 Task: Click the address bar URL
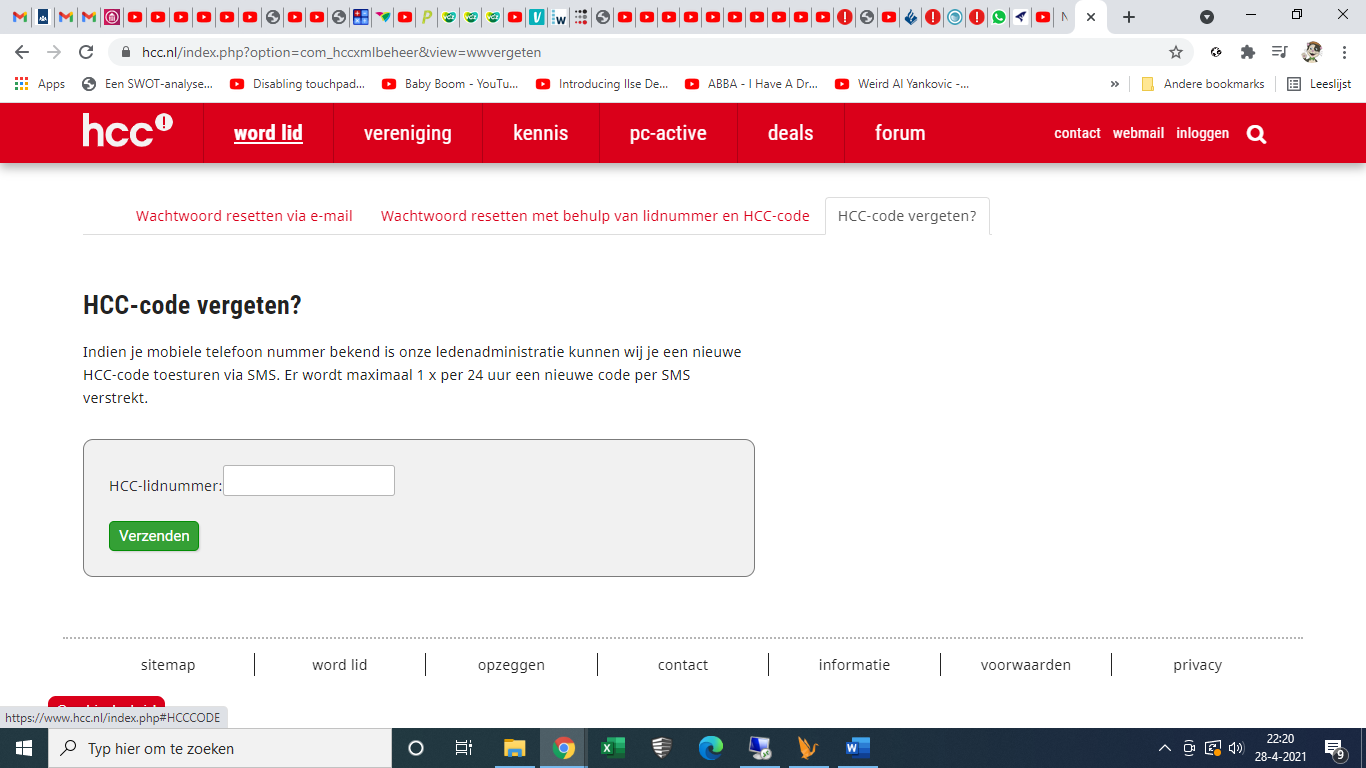342,52
